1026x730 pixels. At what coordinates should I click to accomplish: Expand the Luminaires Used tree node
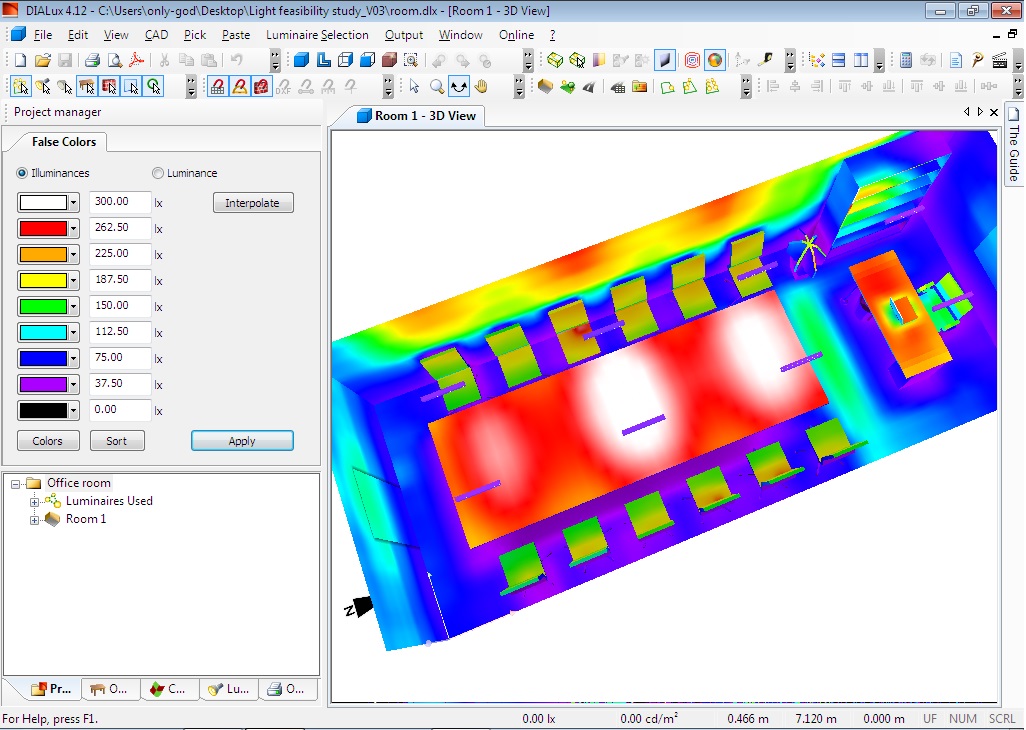point(35,501)
